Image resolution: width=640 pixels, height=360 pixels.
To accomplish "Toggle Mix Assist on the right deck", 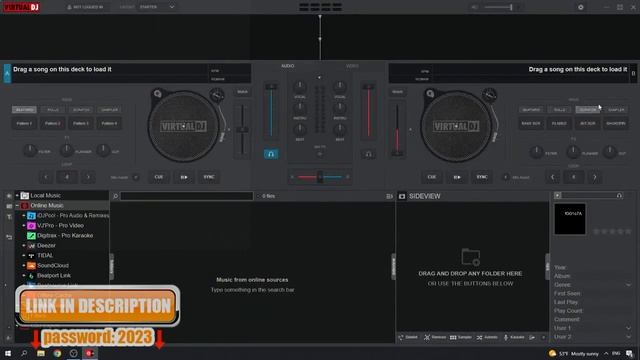I will pos(506,177).
